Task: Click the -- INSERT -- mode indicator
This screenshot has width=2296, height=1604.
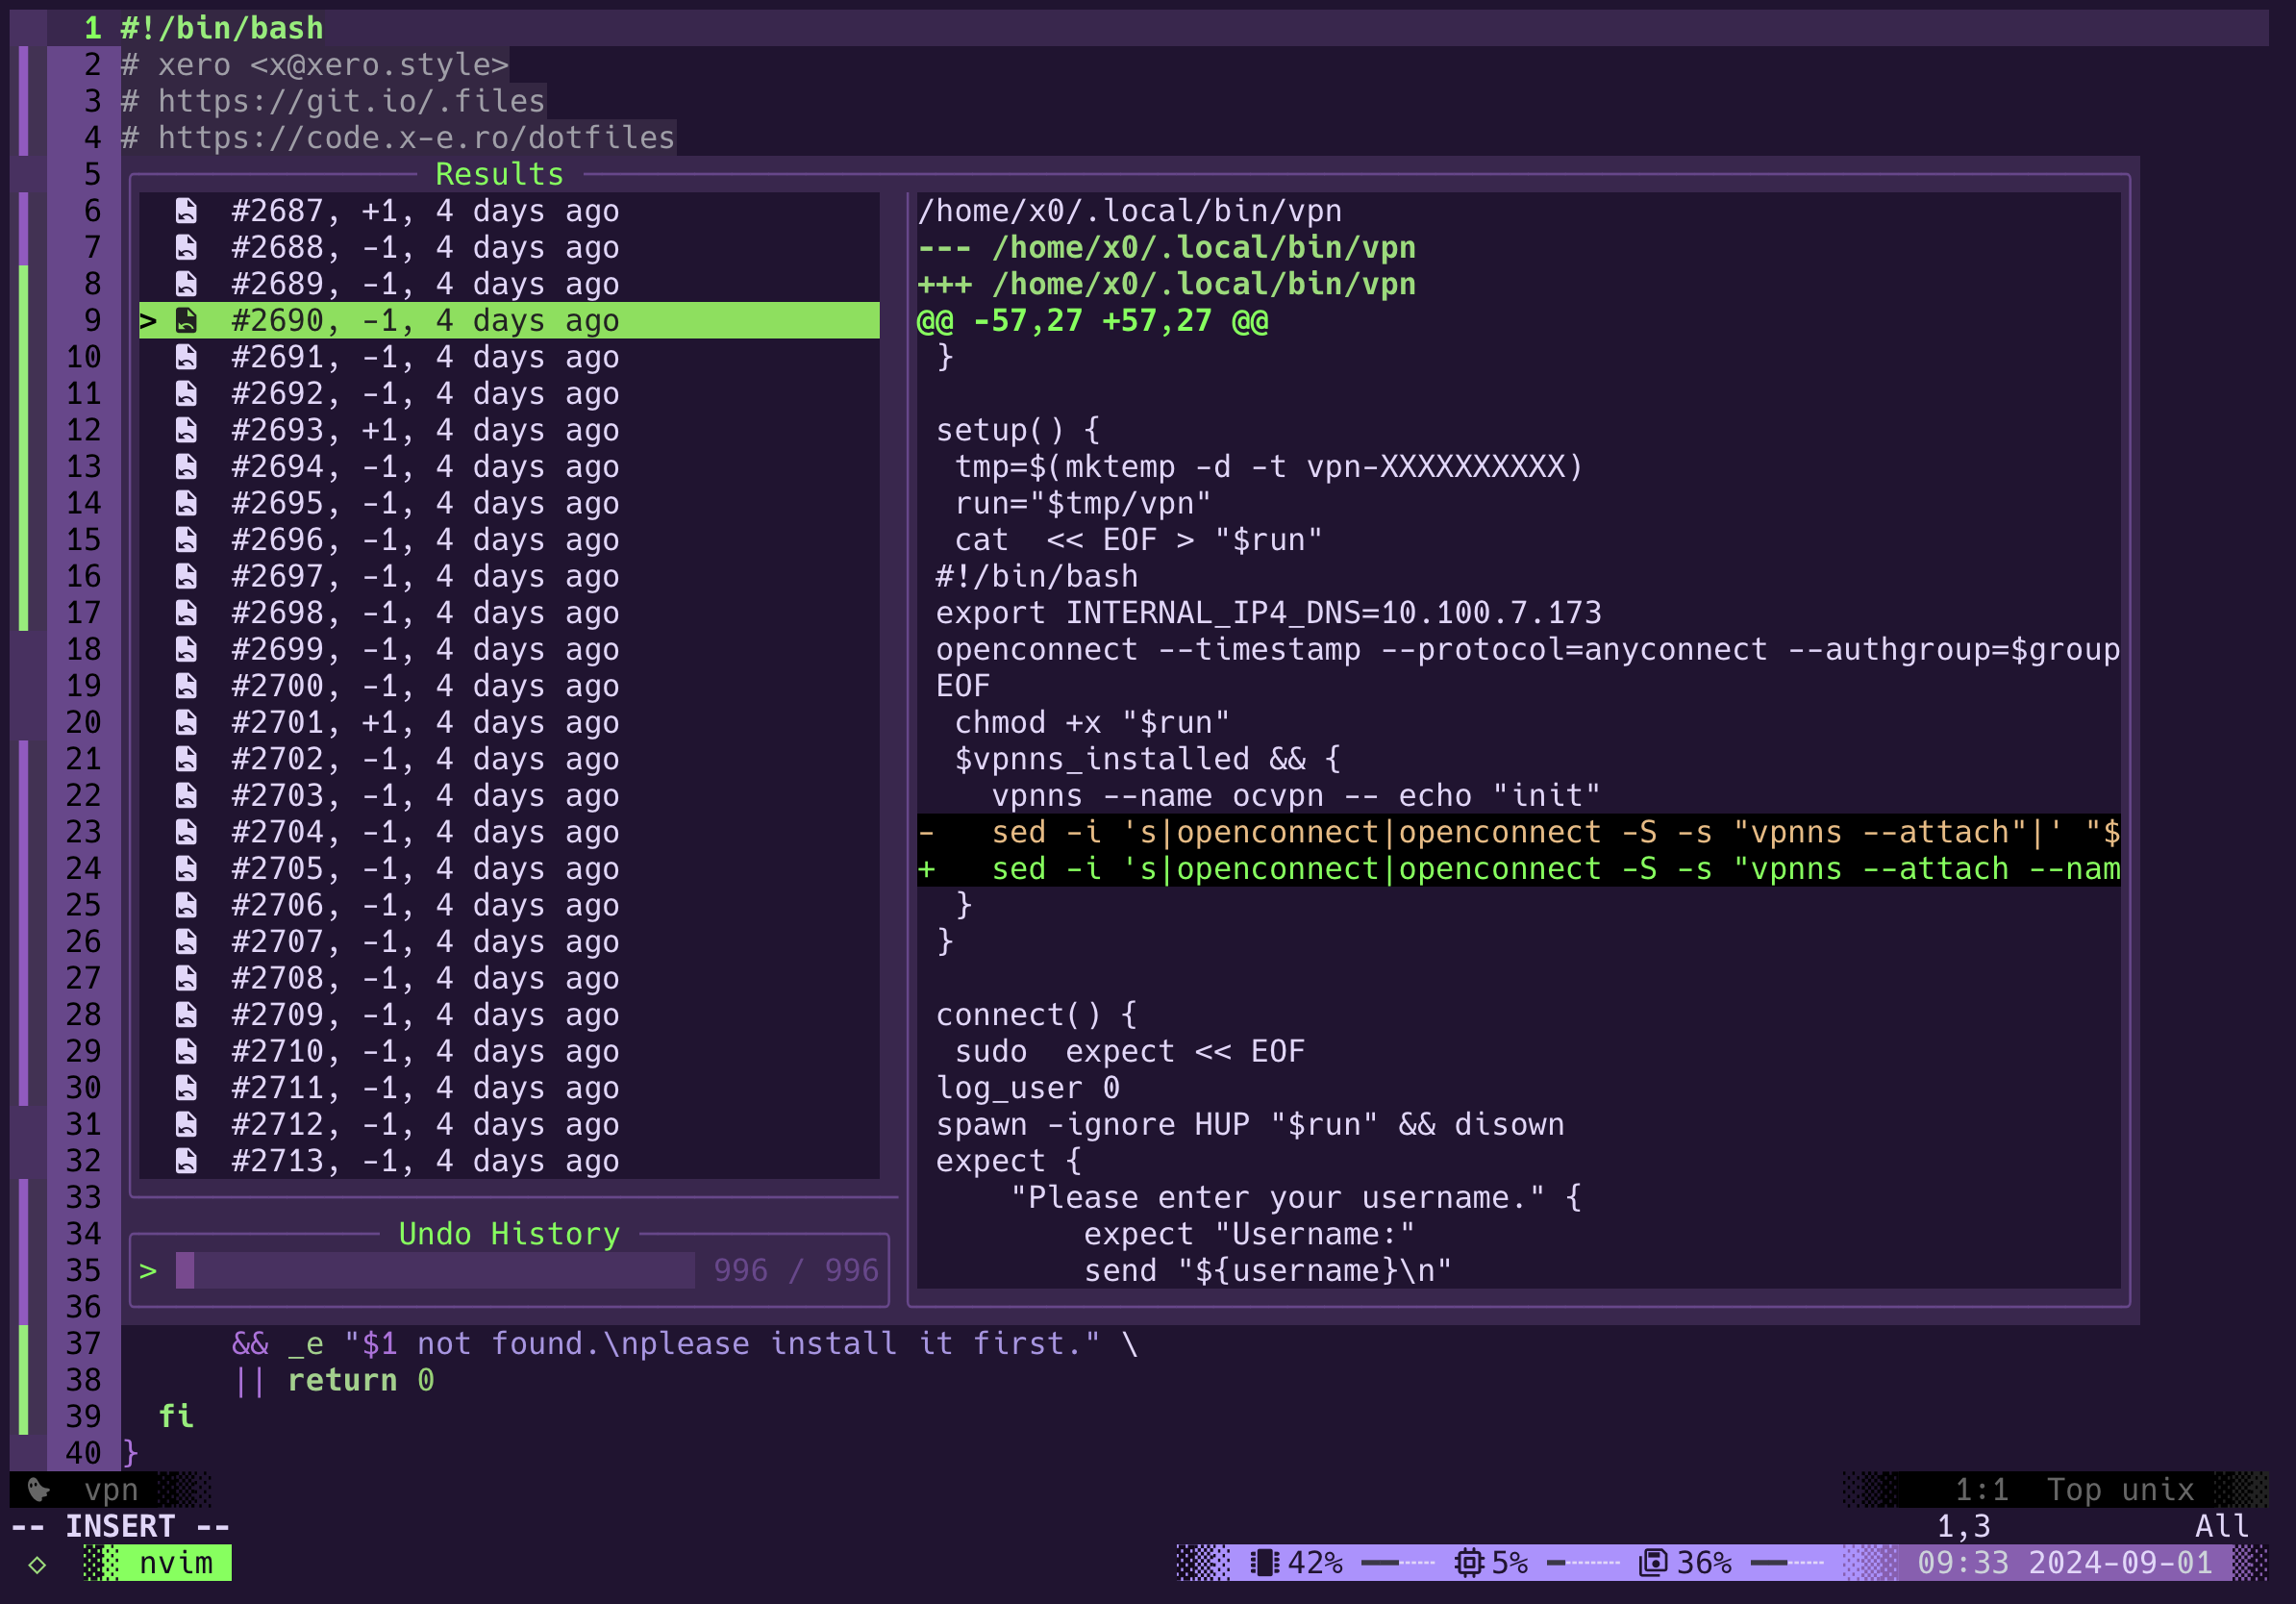Action: (120, 1526)
